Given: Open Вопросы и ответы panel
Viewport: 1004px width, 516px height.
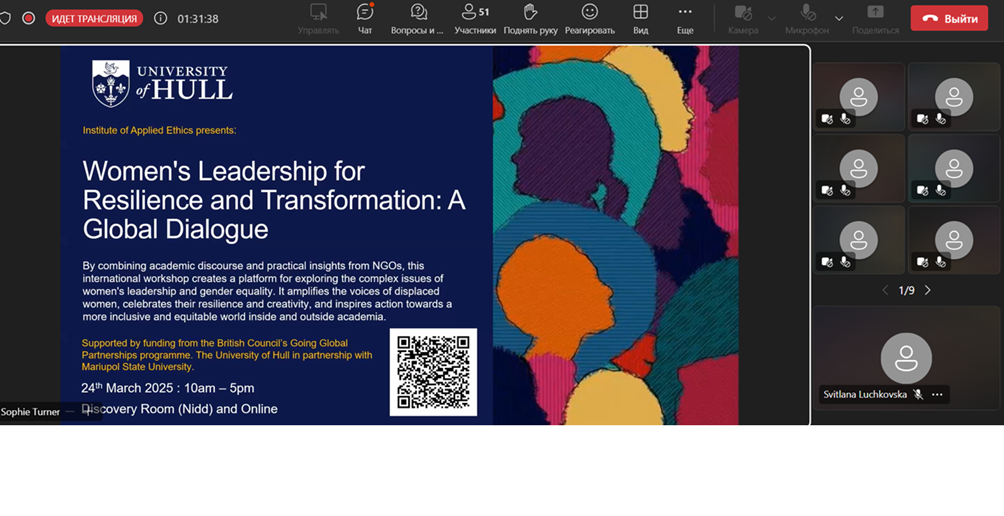Looking at the screenshot, I should coord(417,19).
